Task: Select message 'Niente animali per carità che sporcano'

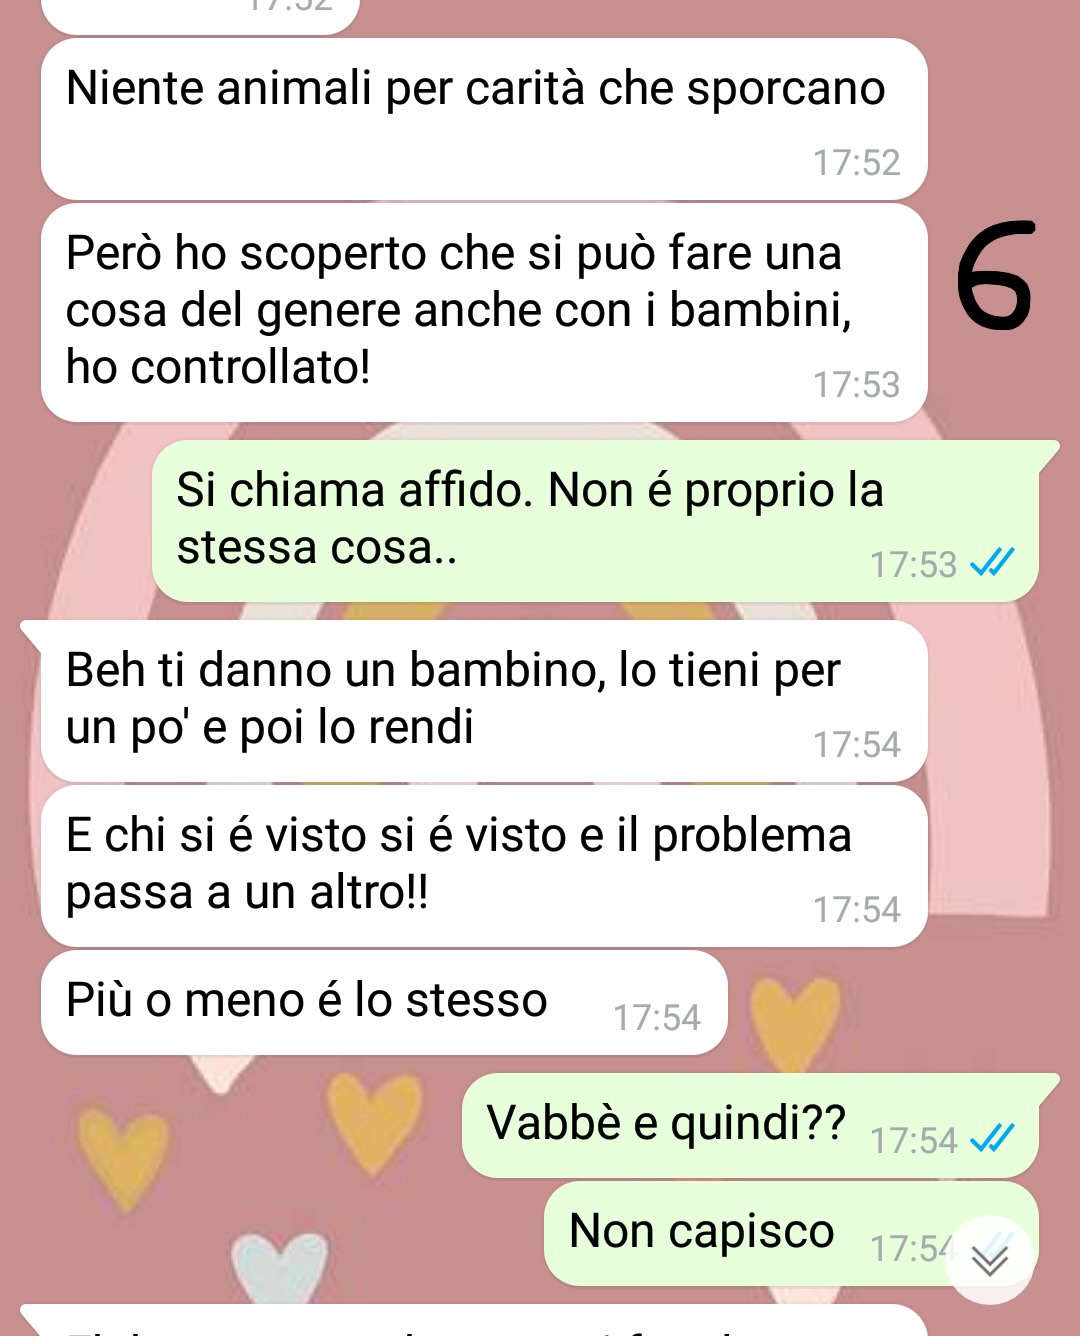Action: coord(484,119)
